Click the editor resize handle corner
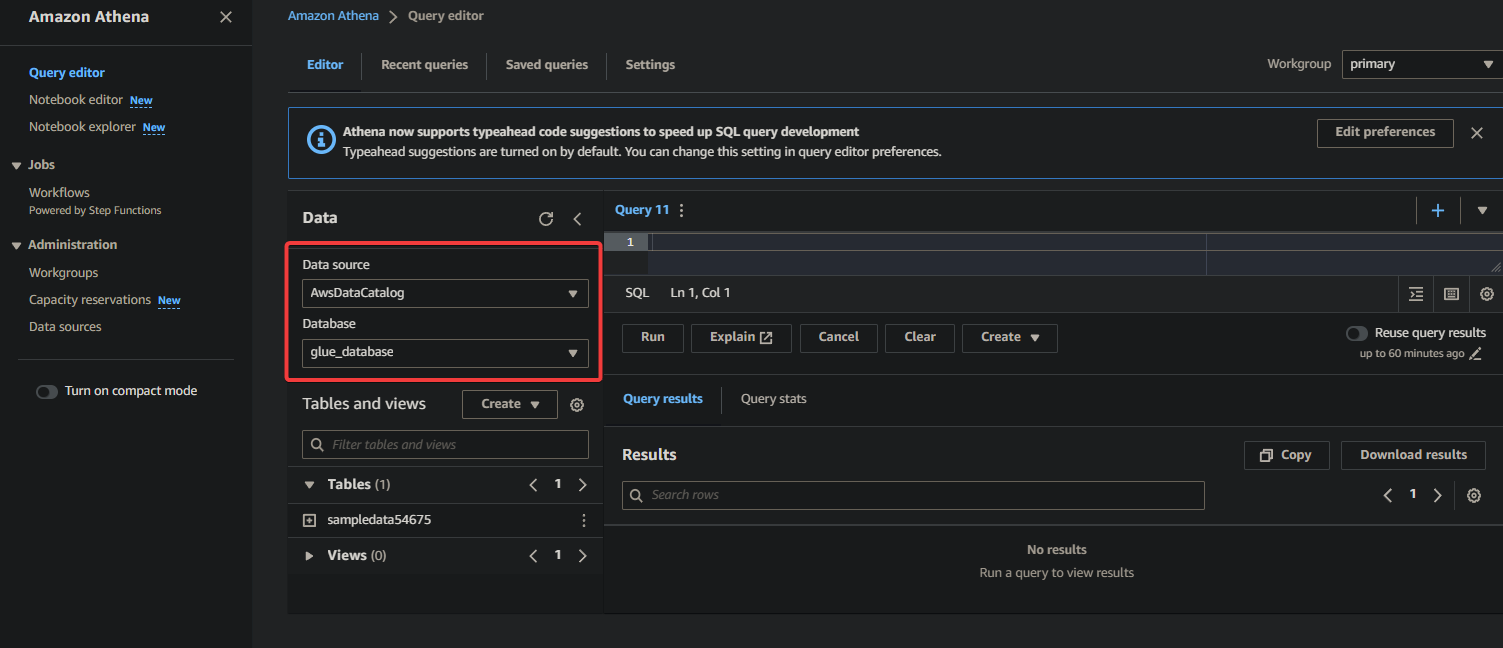 [1496, 267]
